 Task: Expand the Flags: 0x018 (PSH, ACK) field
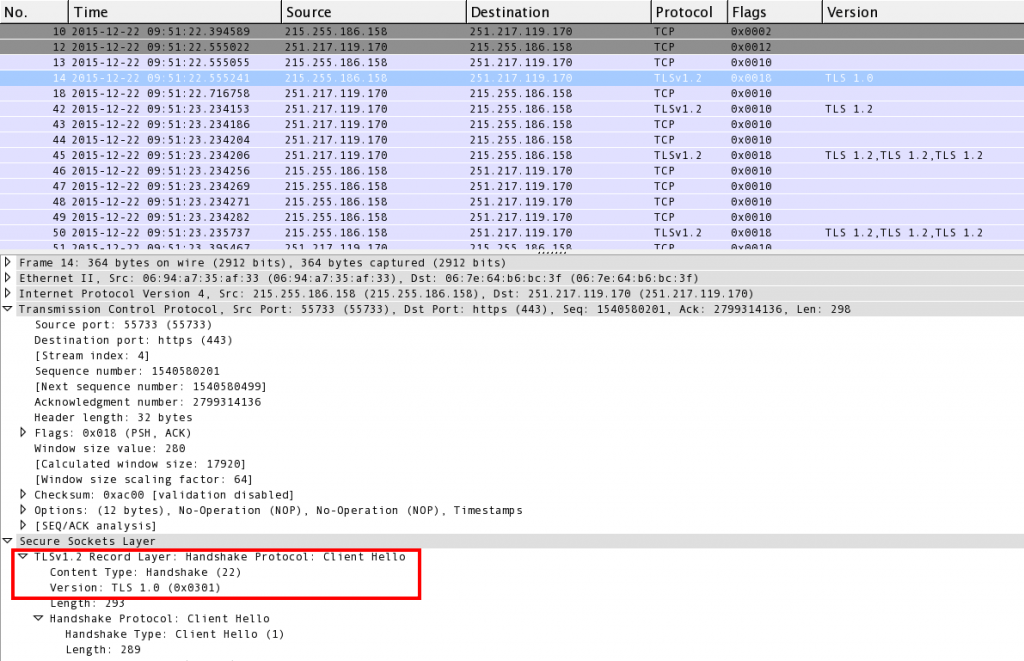click(24, 432)
